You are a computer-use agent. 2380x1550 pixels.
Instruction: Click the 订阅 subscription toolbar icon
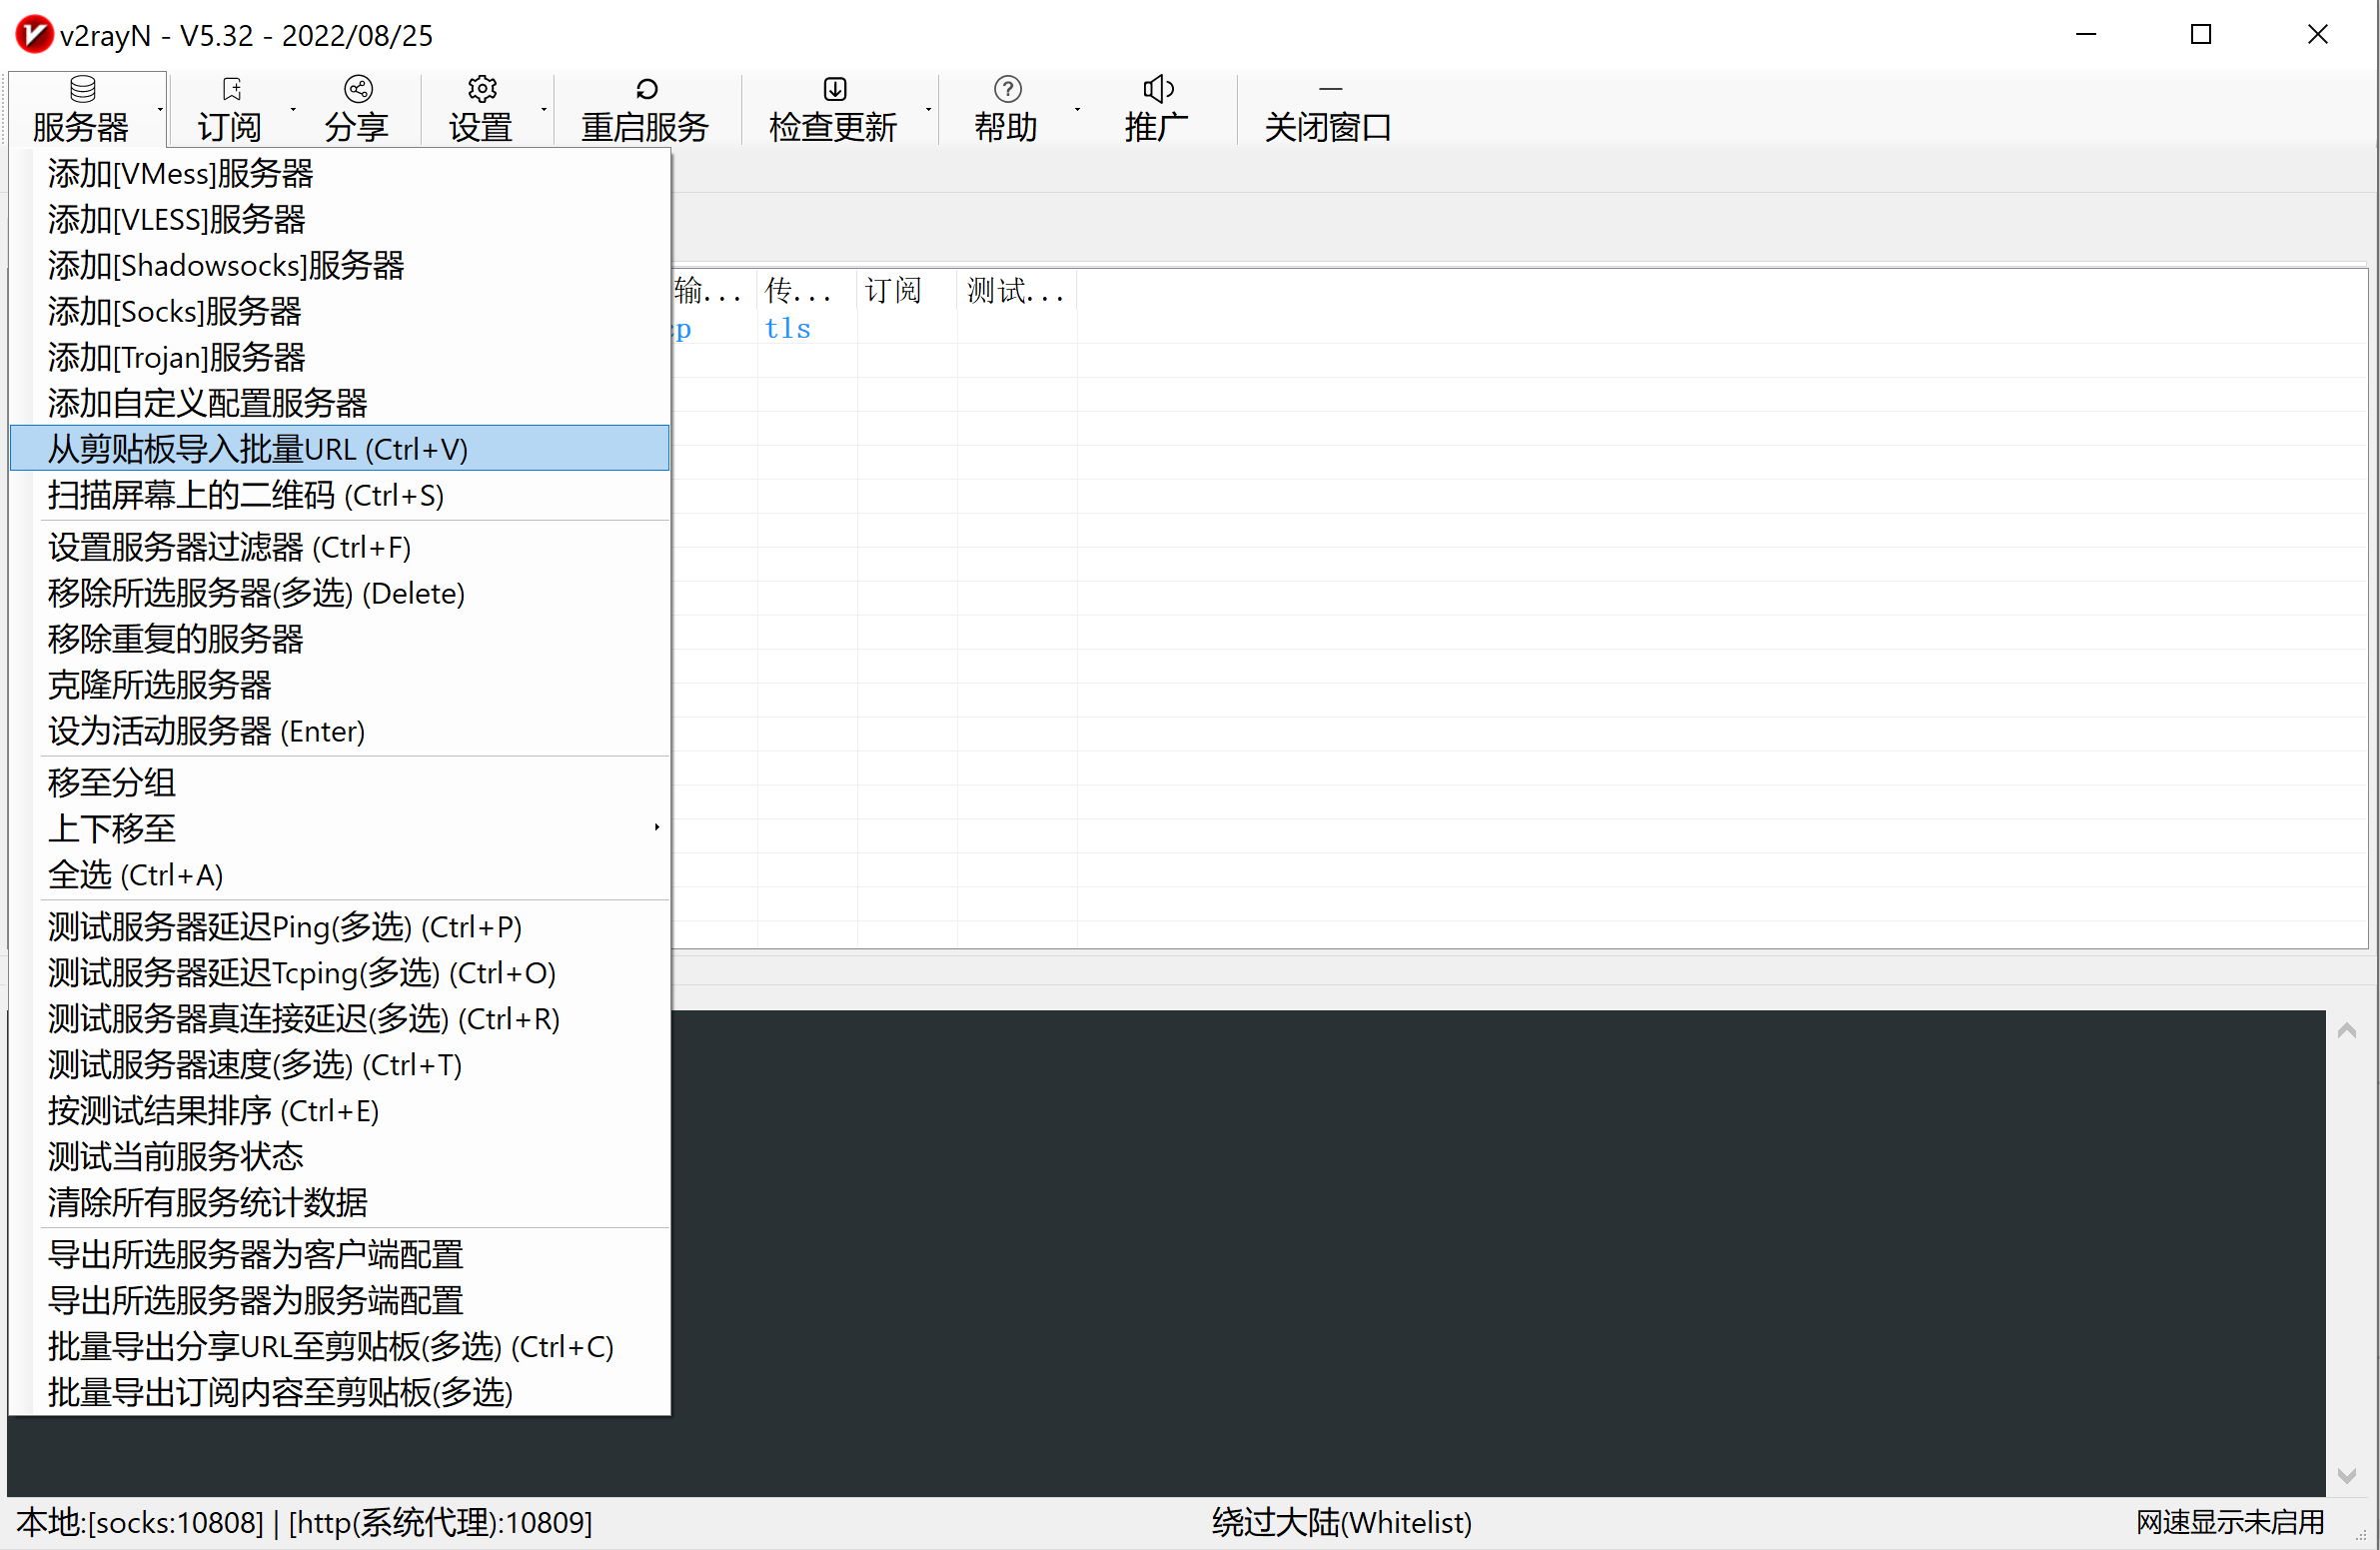[x=231, y=89]
